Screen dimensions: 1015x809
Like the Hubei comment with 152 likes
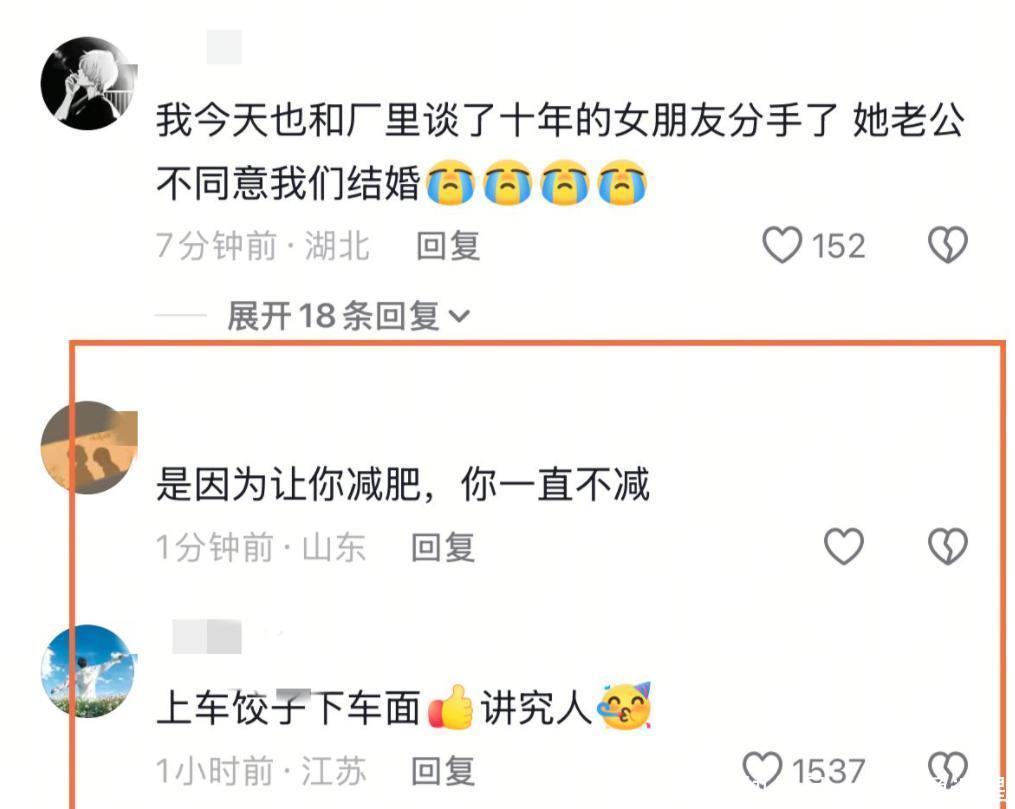click(x=782, y=245)
